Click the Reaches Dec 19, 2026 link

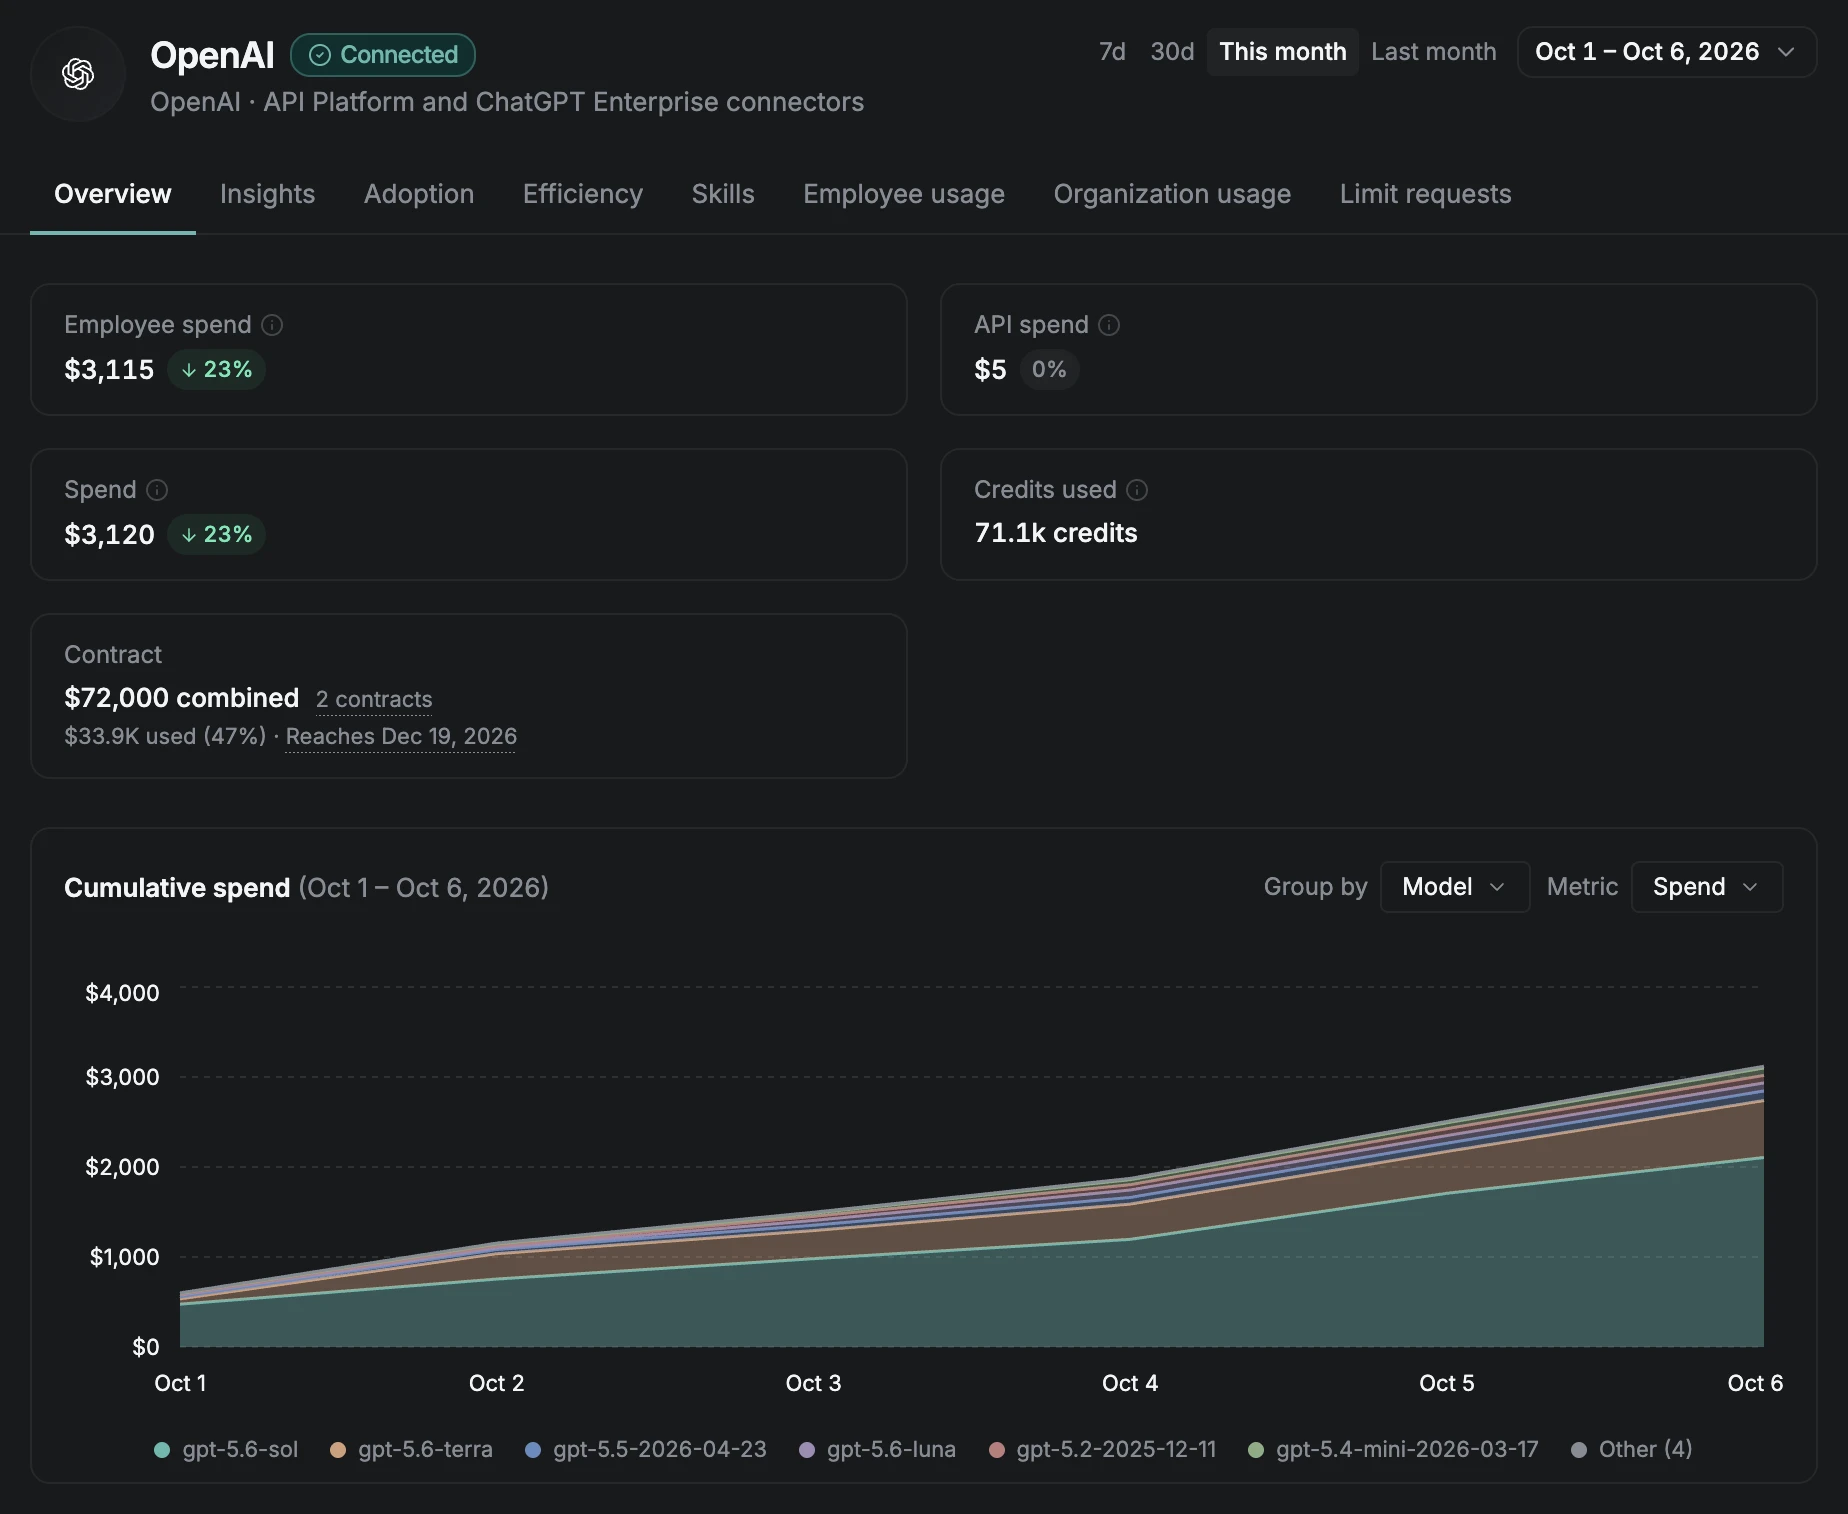point(401,737)
